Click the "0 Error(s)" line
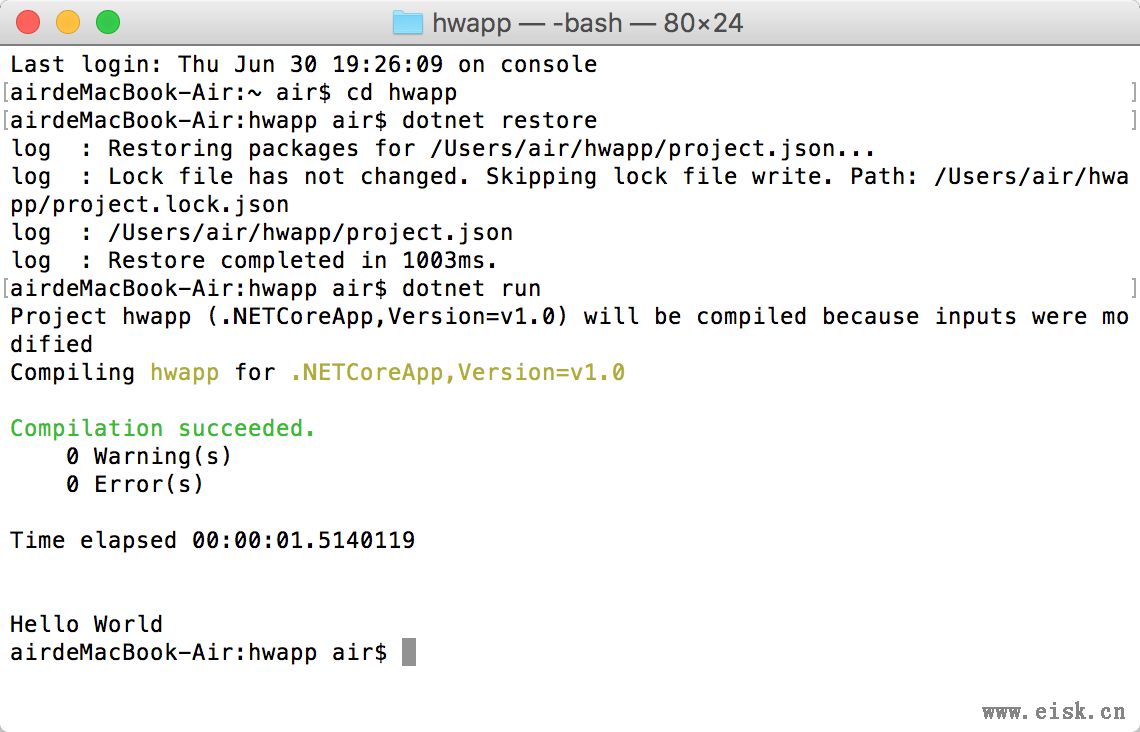Viewport: 1140px width, 732px height. click(134, 484)
